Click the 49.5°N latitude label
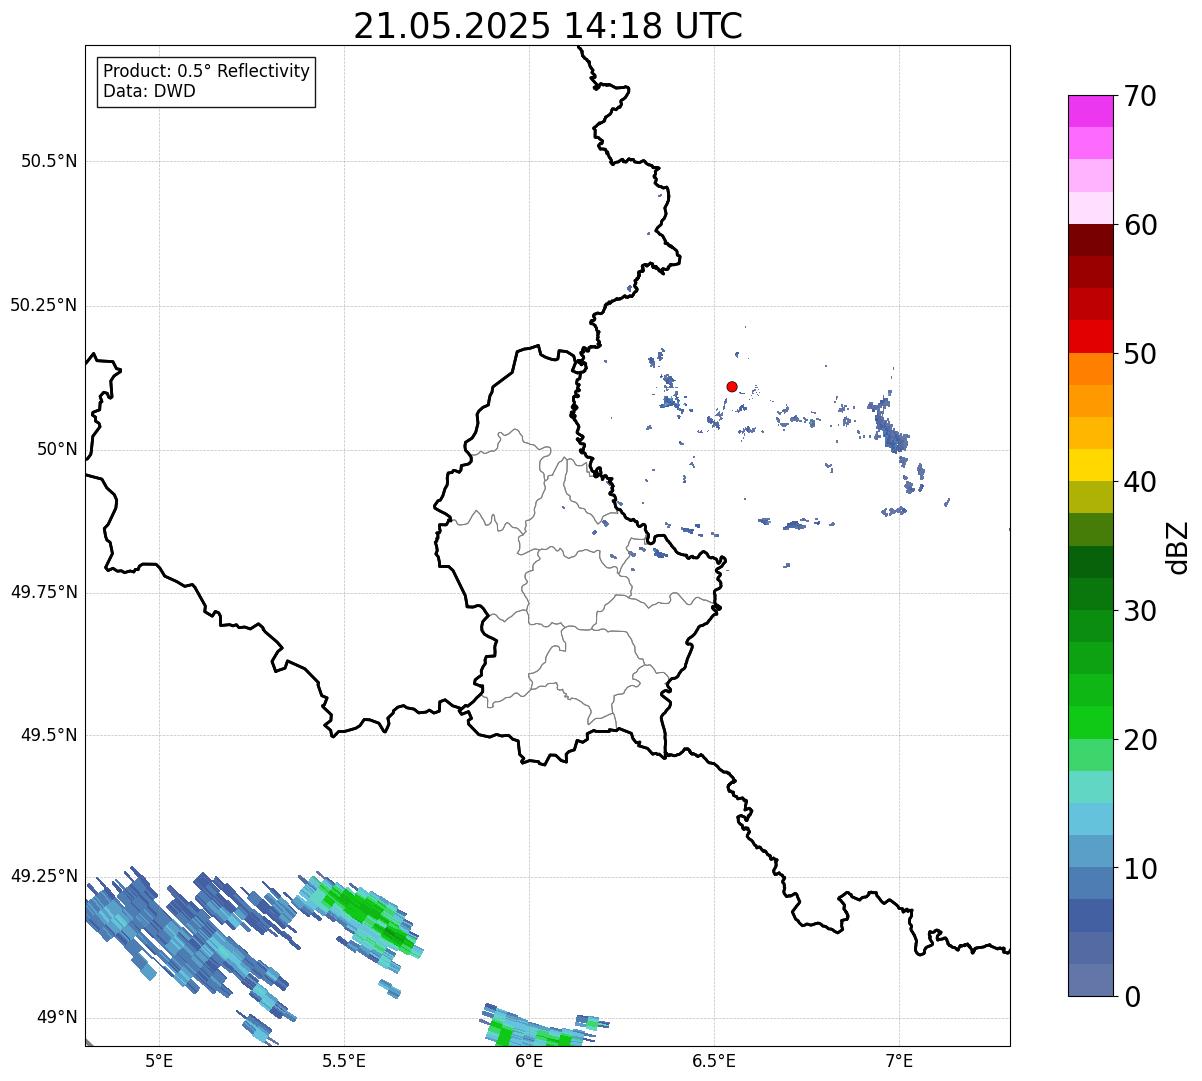This screenshot has height=1081, width=1202. [48, 736]
